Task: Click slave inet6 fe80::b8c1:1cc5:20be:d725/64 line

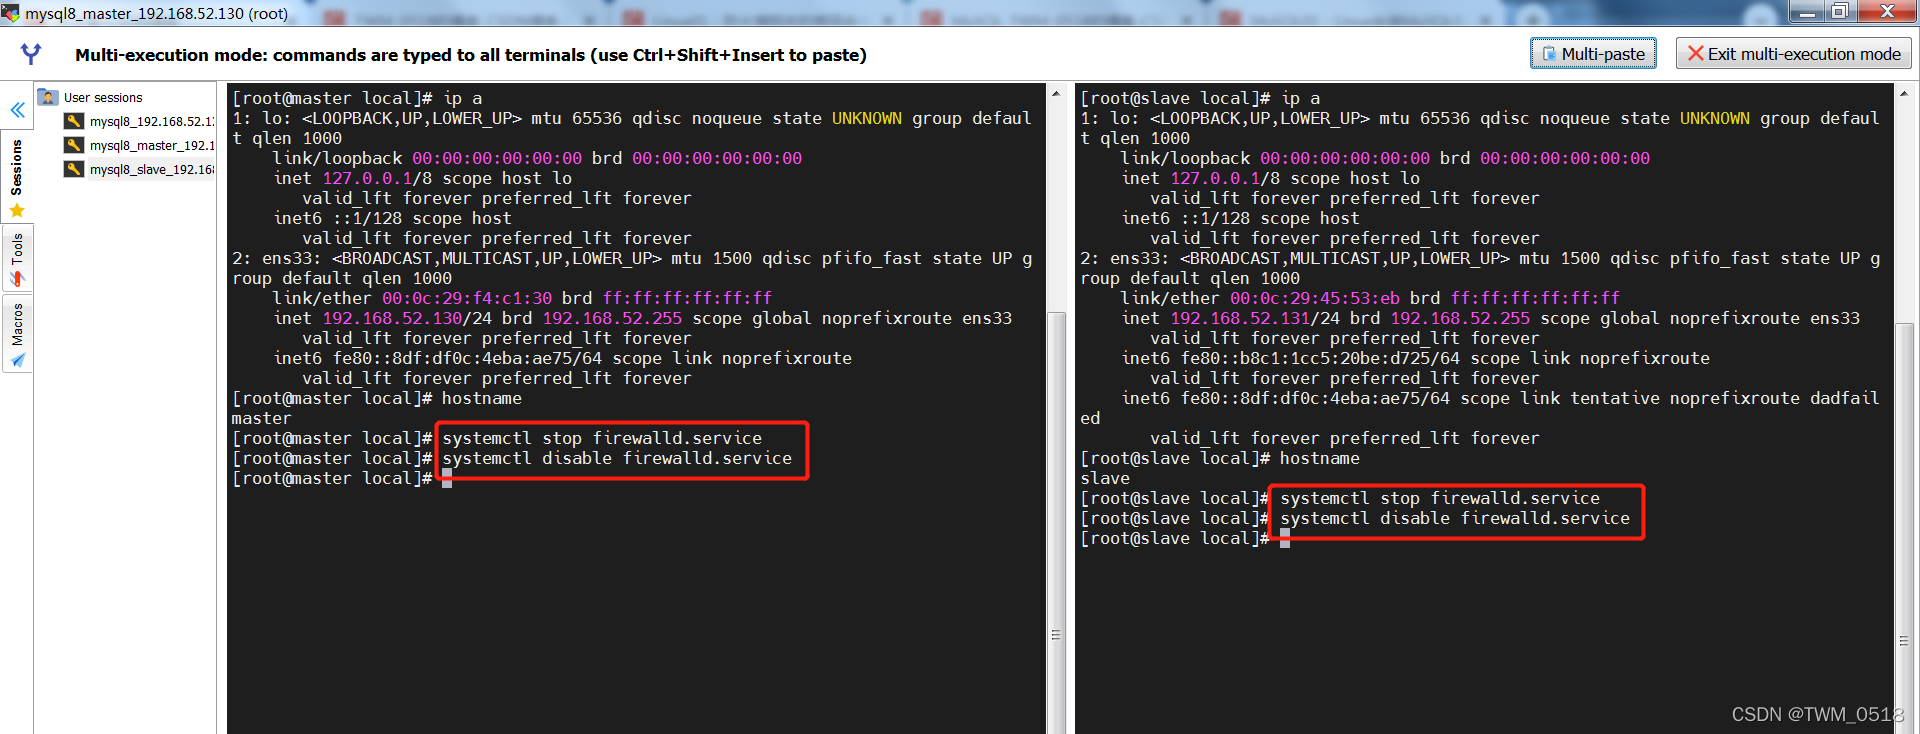Action: pyautogui.click(x=1416, y=358)
